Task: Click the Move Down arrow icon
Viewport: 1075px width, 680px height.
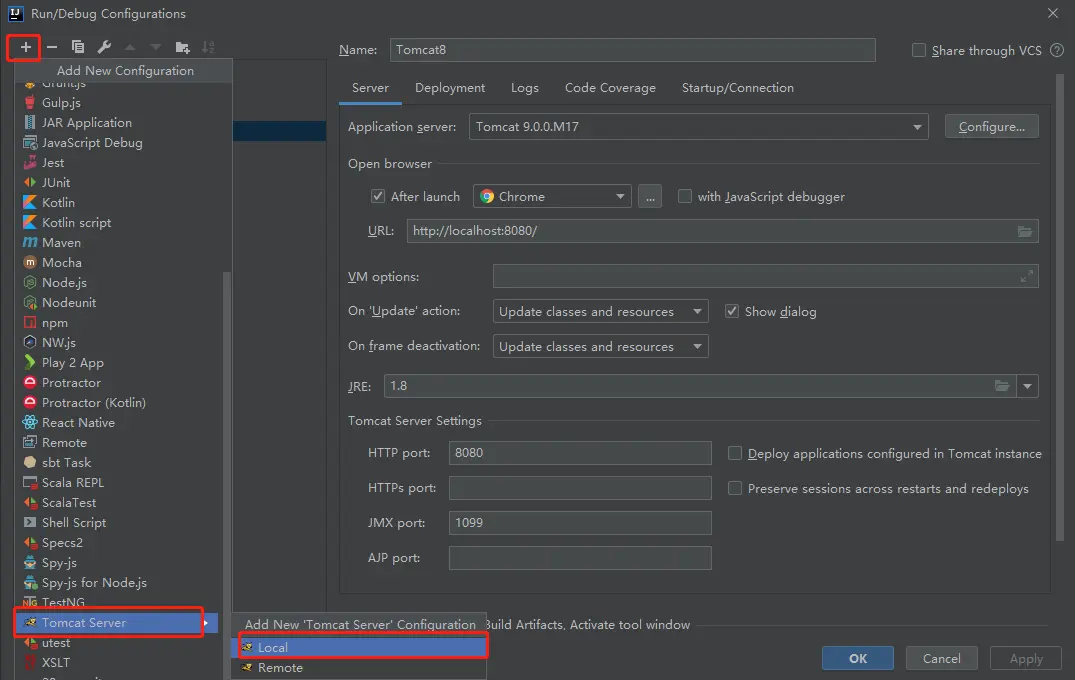Action: point(156,47)
